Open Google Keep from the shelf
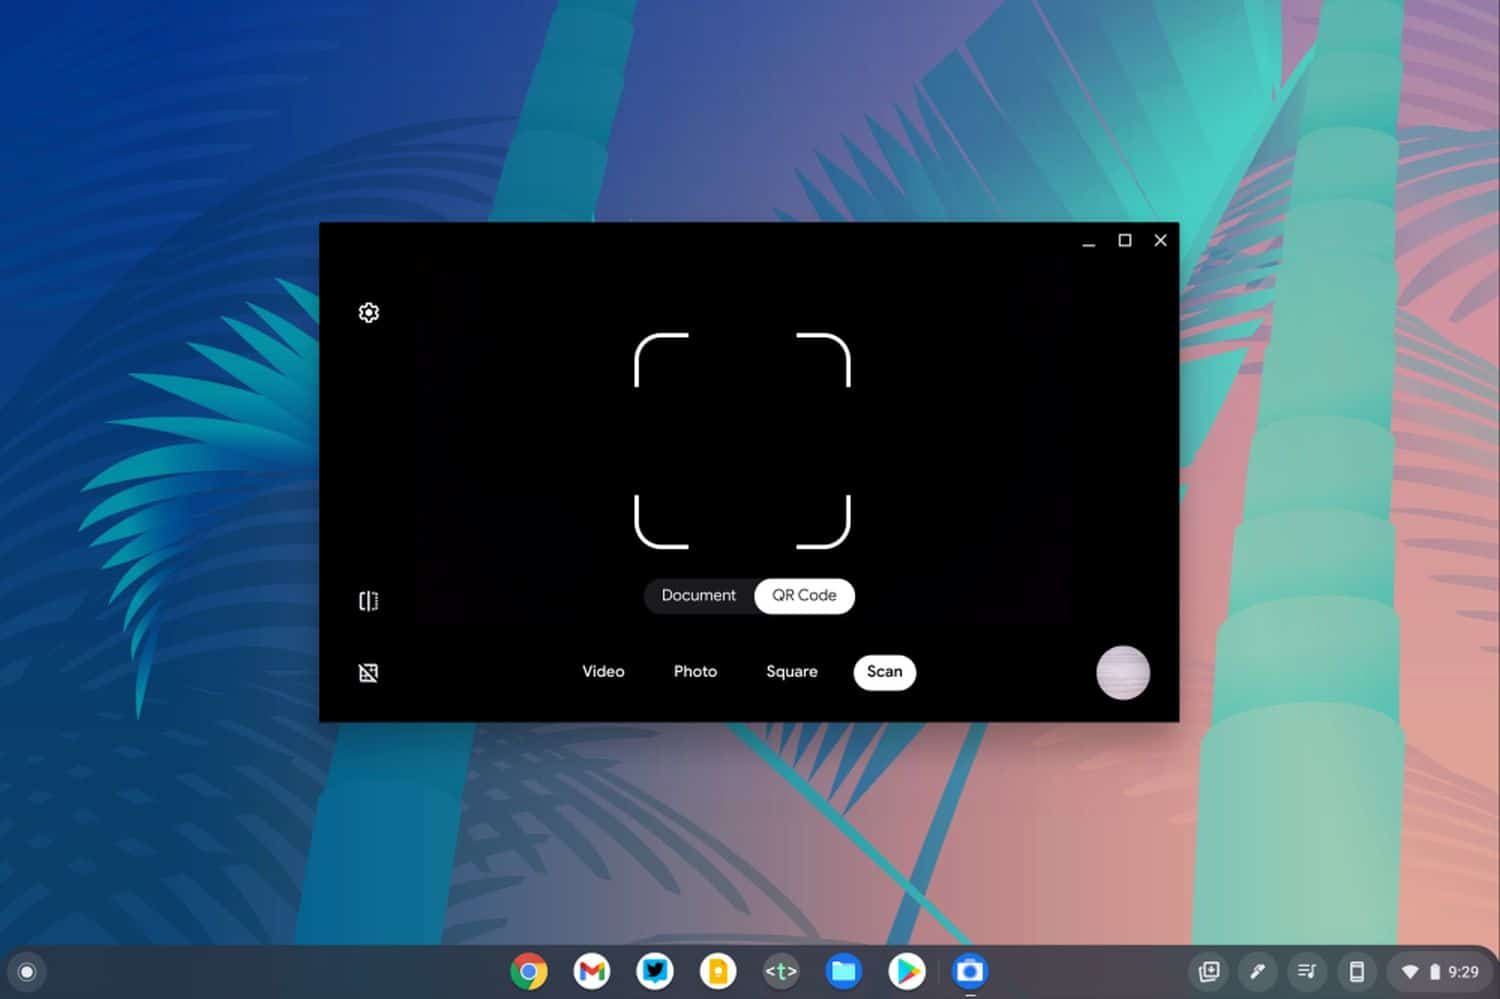Image resolution: width=1500 pixels, height=999 pixels. (x=718, y=971)
